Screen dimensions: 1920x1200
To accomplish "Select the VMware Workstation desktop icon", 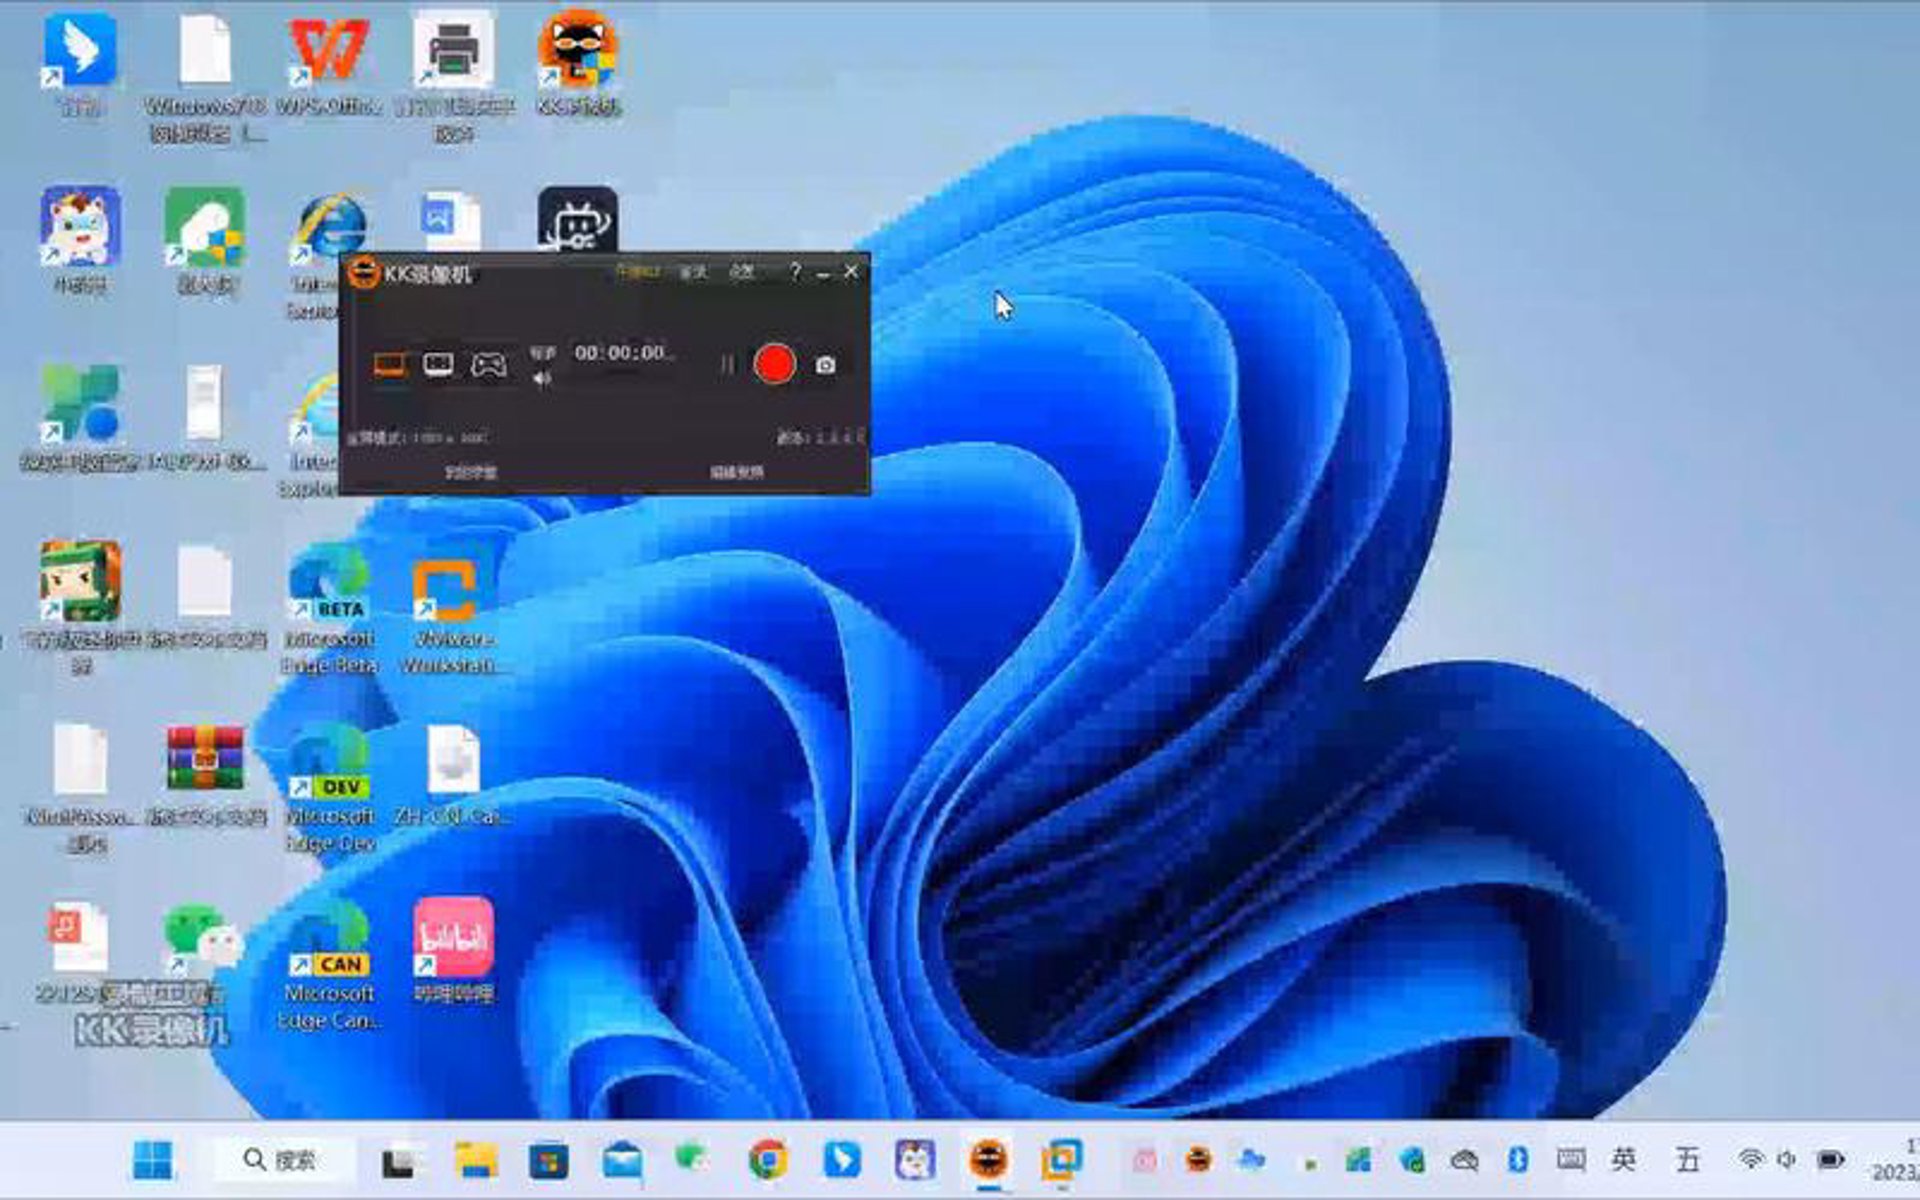I will pos(453,618).
